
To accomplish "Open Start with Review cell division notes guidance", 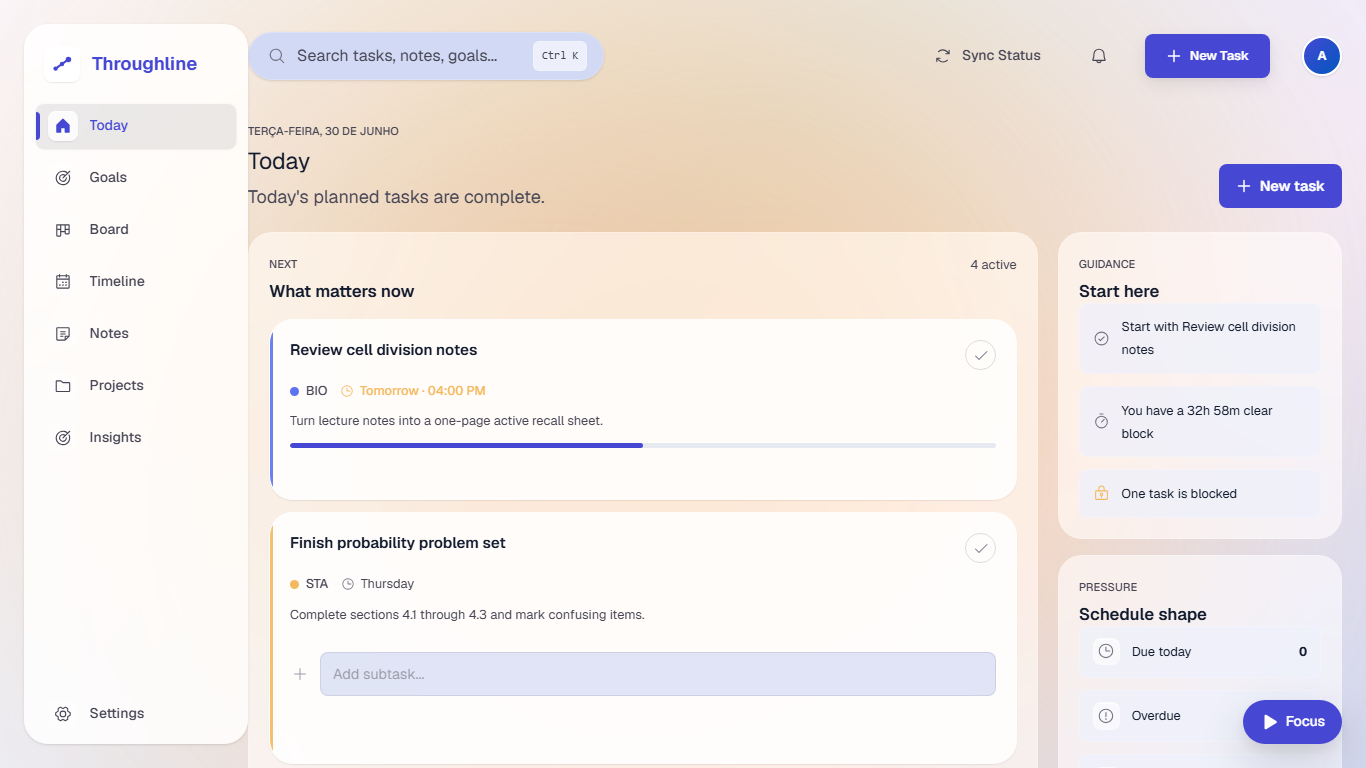I will [x=1200, y=339].
